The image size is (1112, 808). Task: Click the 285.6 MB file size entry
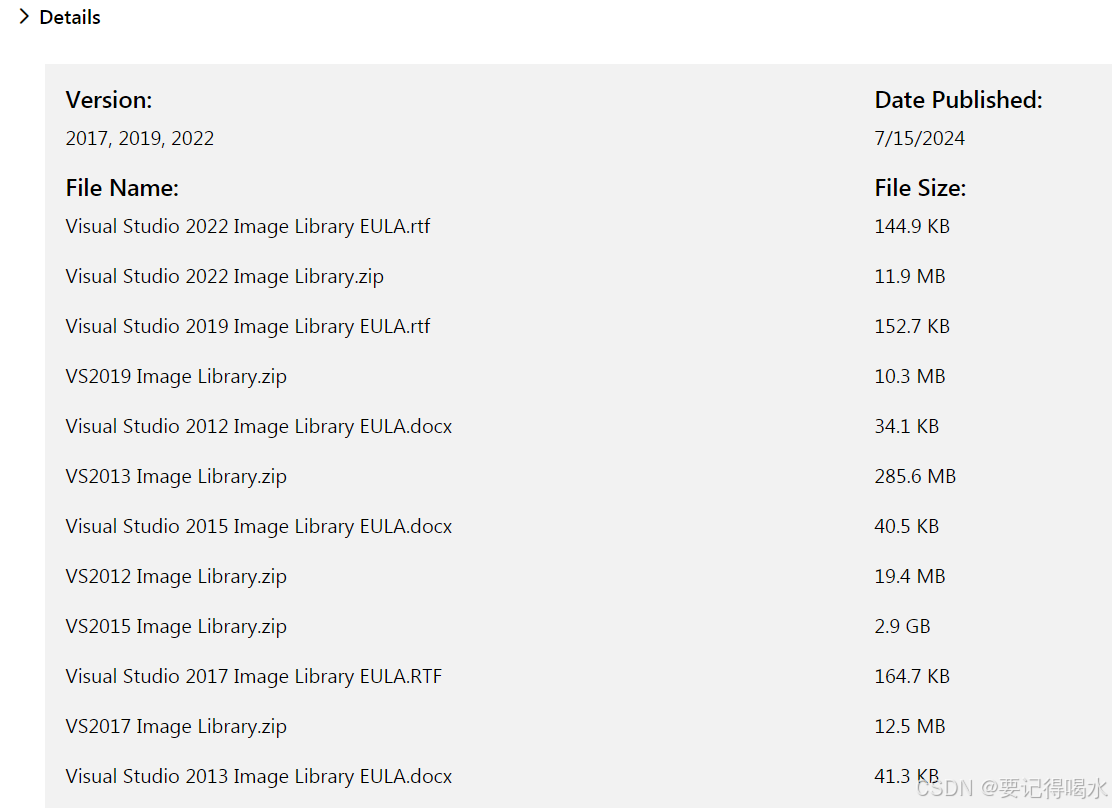[915, 476]
